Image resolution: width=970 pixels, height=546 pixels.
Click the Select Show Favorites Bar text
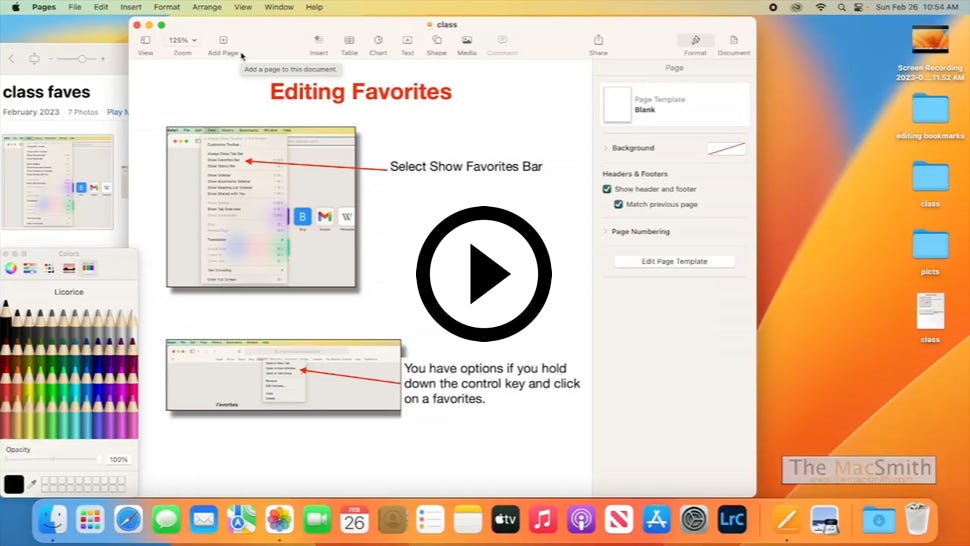(466, 166)
